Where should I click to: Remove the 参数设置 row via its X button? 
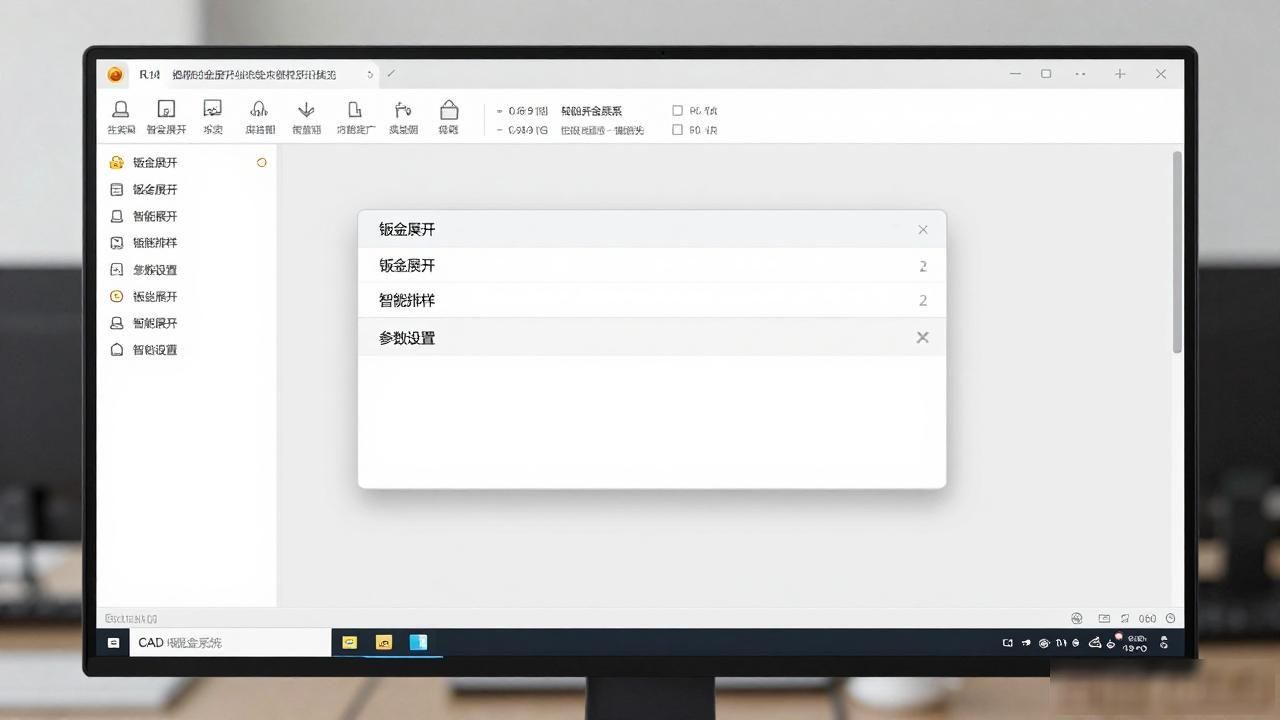(922, 338)
